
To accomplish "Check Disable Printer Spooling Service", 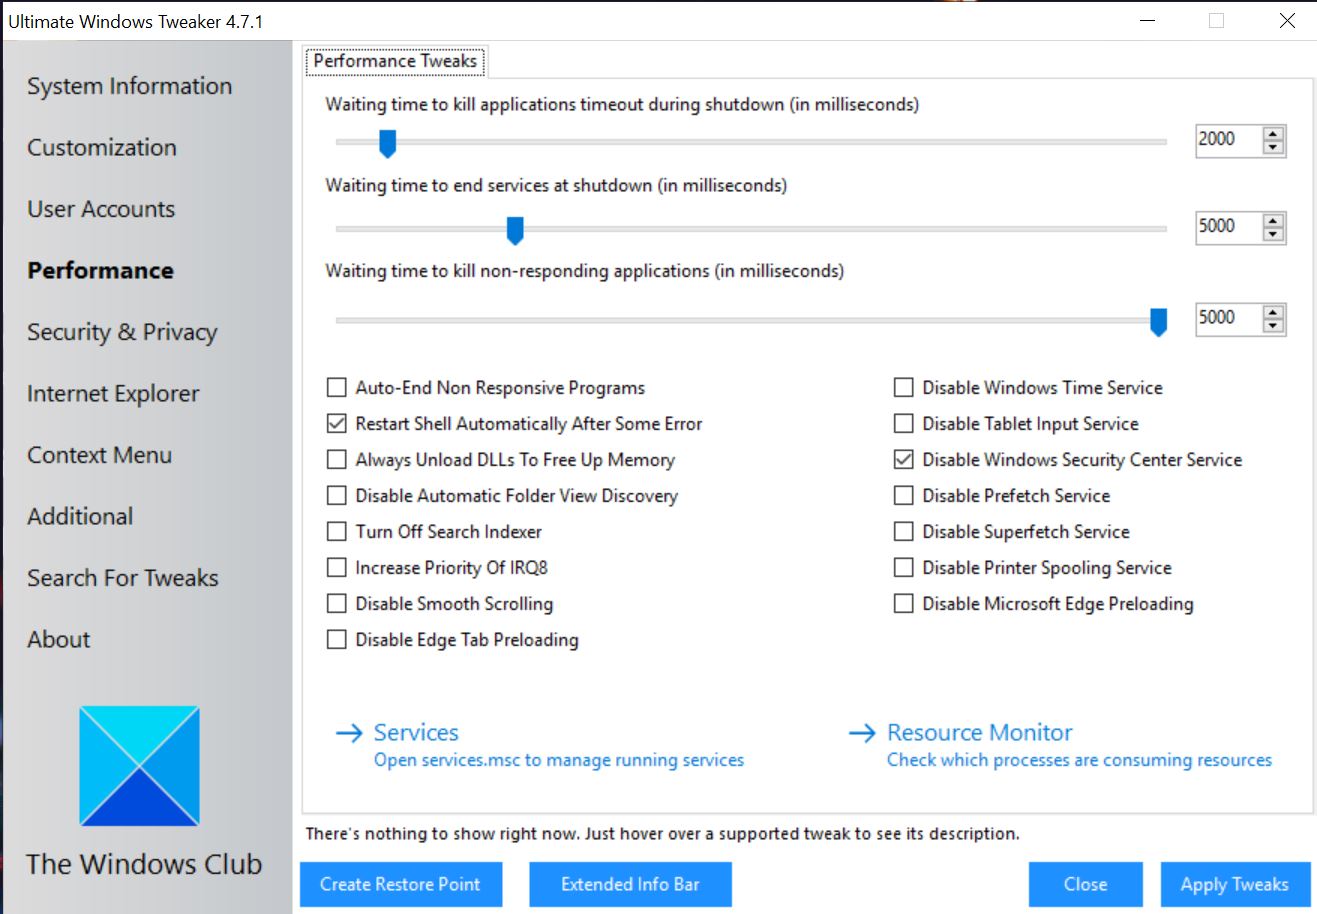I will [x=904, y=568].
